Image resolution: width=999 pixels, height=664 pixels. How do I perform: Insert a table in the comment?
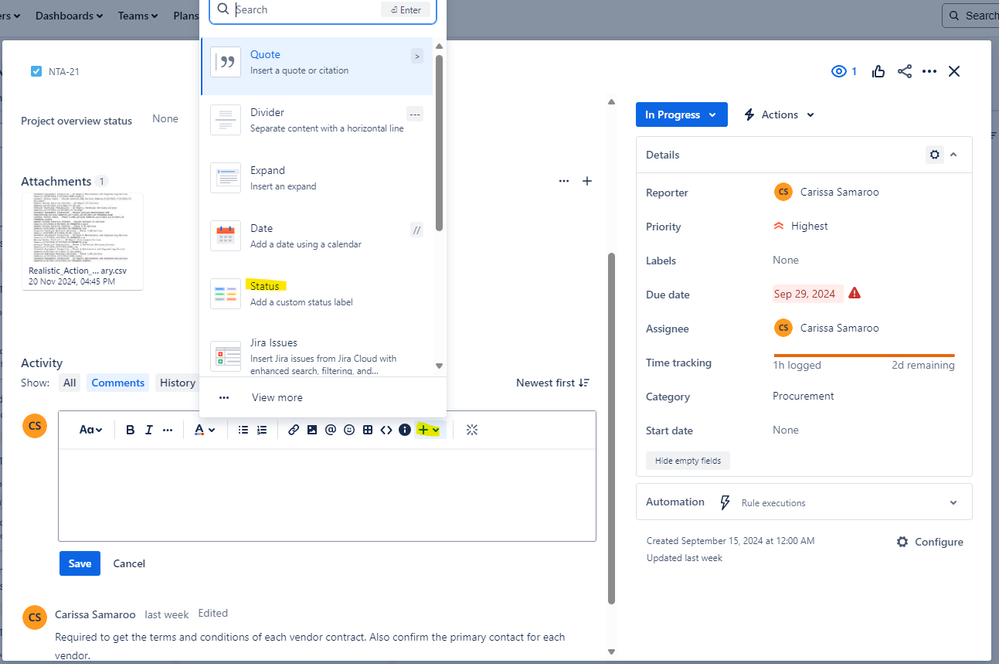(368, 430)
